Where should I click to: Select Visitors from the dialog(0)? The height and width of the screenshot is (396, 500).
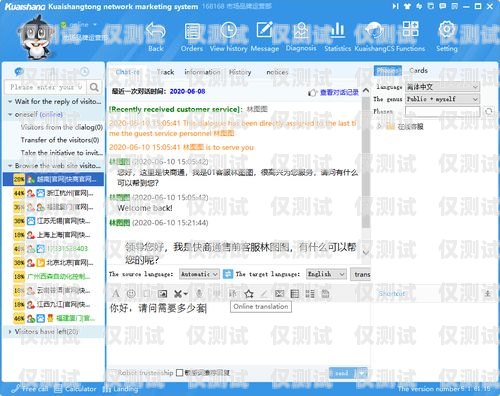click(x=62, y=127)
